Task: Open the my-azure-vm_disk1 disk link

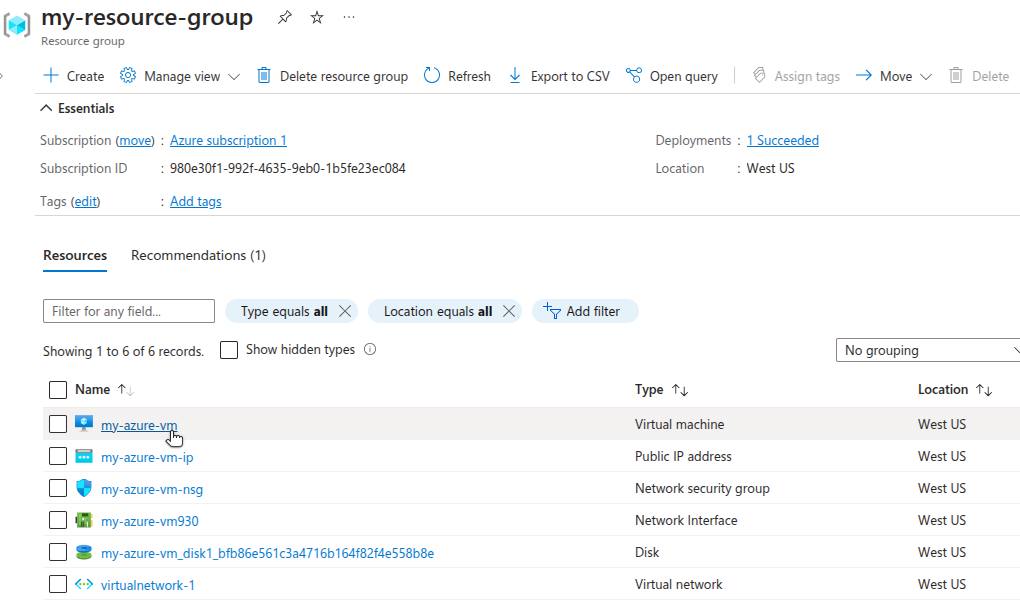Action: [267, 553]
